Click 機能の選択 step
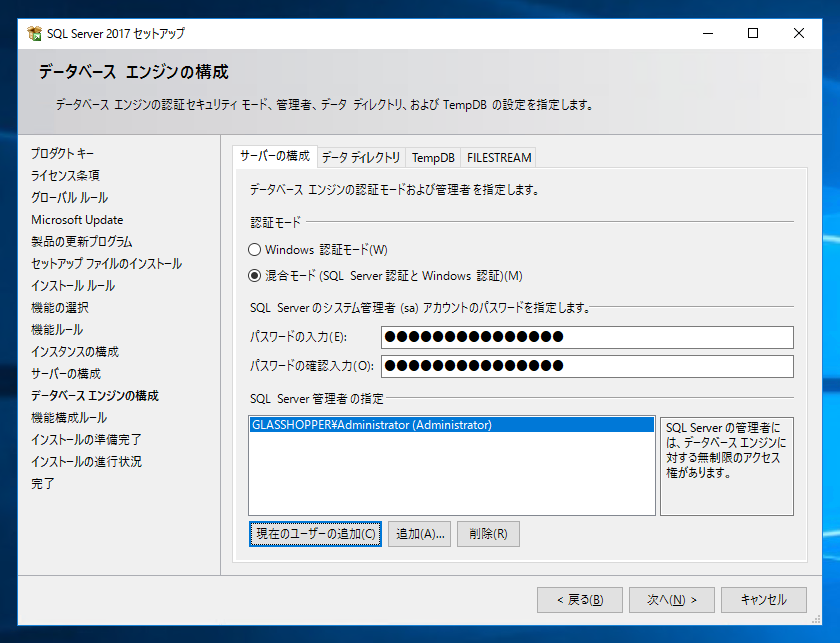The height and width of the screenshot is (643, 840). click(x=60, y=308)
